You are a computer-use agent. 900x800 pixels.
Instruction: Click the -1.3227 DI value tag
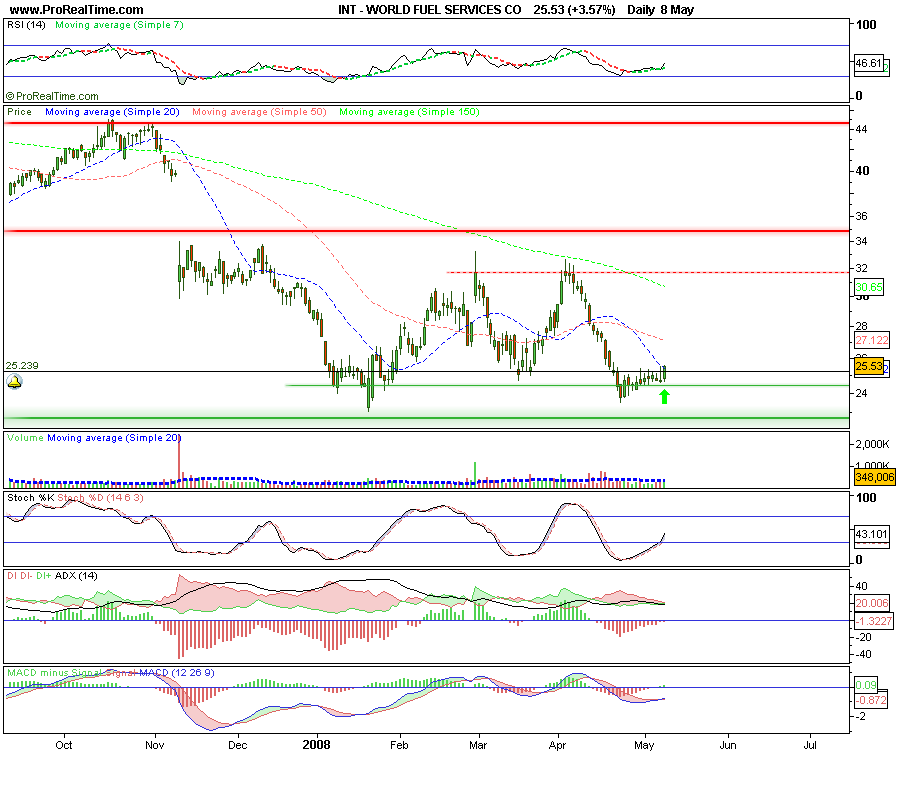click(x=874, y=621)
